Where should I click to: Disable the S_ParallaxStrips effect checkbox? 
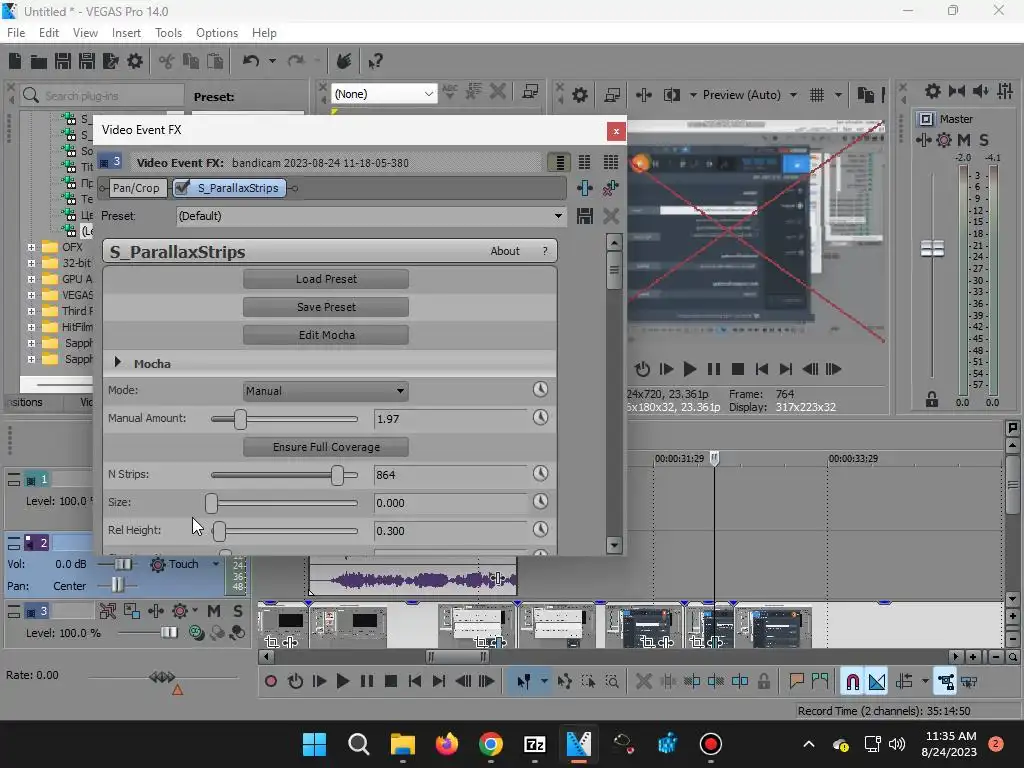(183, 188)
